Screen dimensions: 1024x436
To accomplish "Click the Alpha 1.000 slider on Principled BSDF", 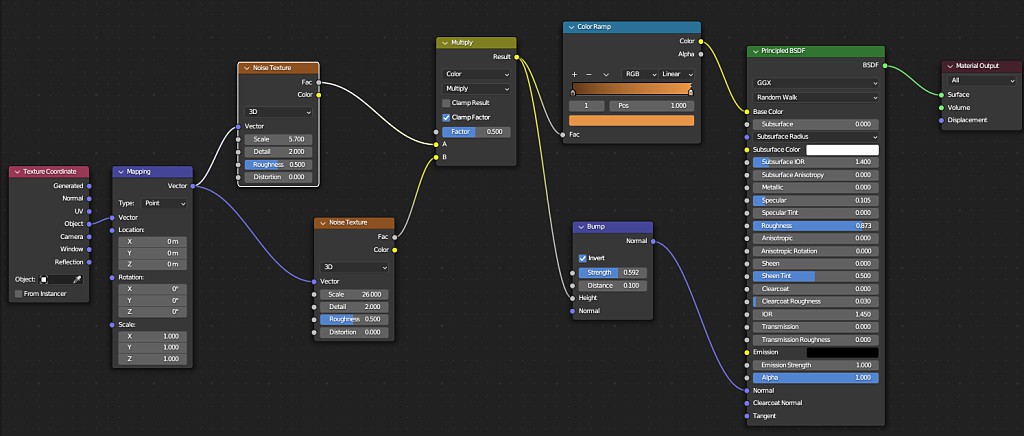I will [x=816, y=378].
